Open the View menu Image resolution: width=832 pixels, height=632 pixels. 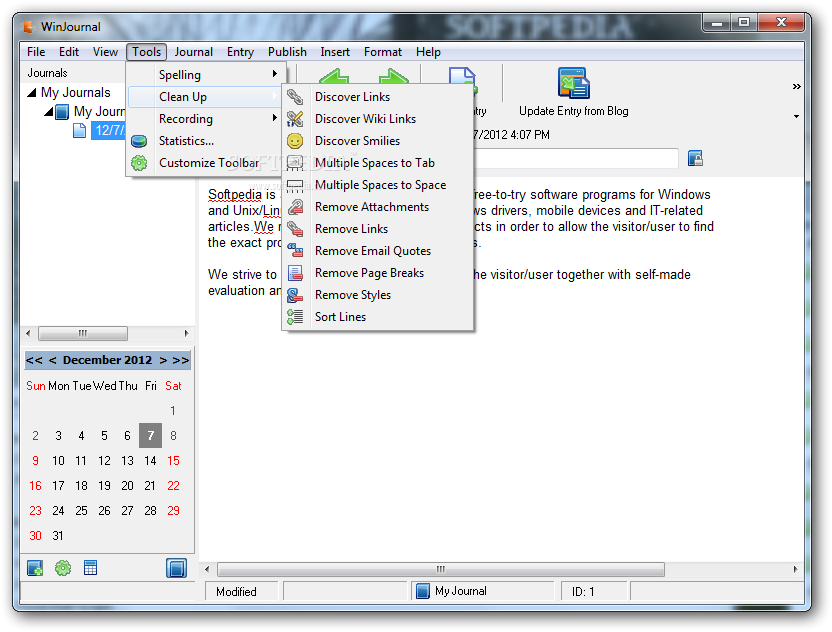coord(105,52)
